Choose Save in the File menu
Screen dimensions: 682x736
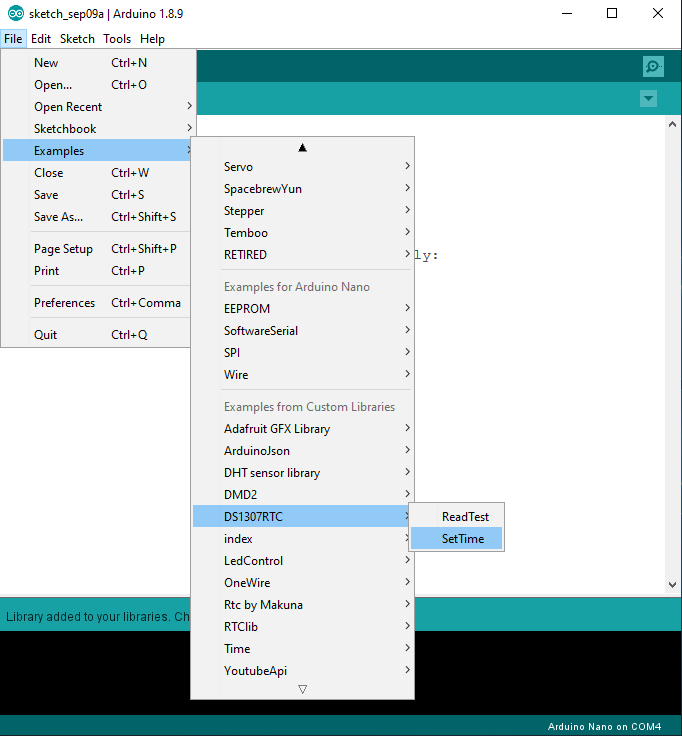point(97,195)
